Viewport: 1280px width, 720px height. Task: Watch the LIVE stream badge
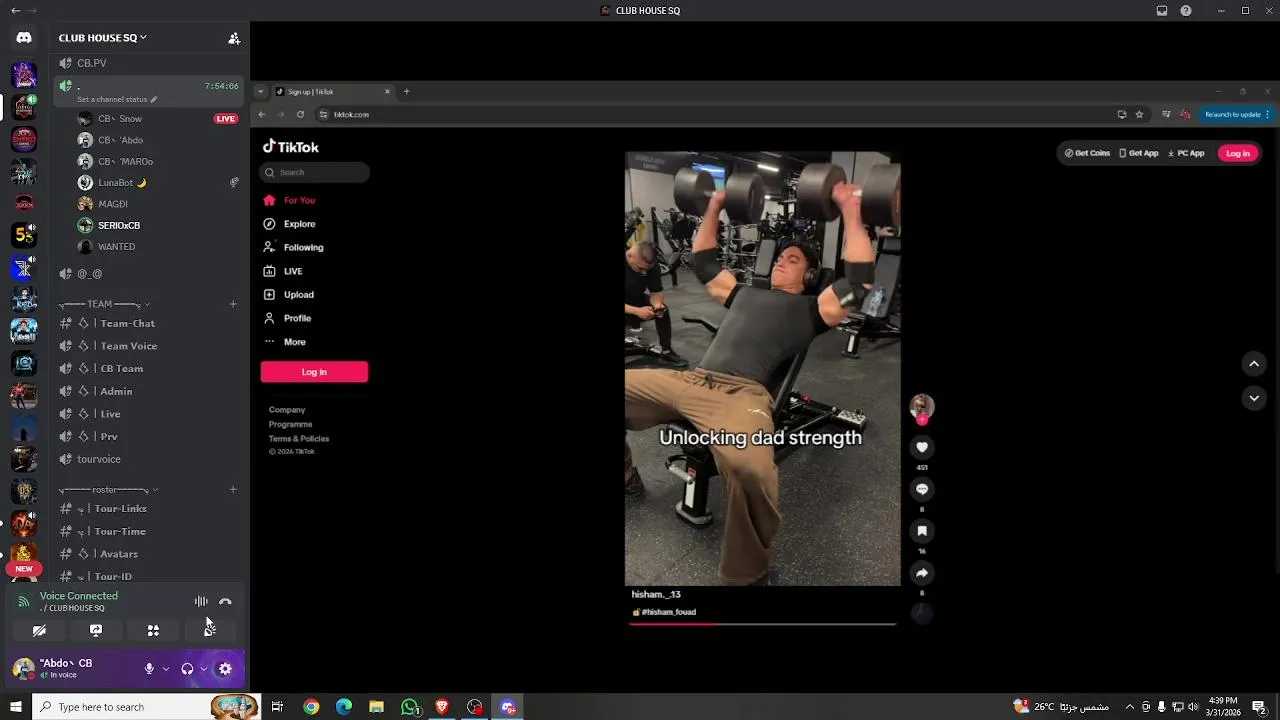[x=226, y=119]
